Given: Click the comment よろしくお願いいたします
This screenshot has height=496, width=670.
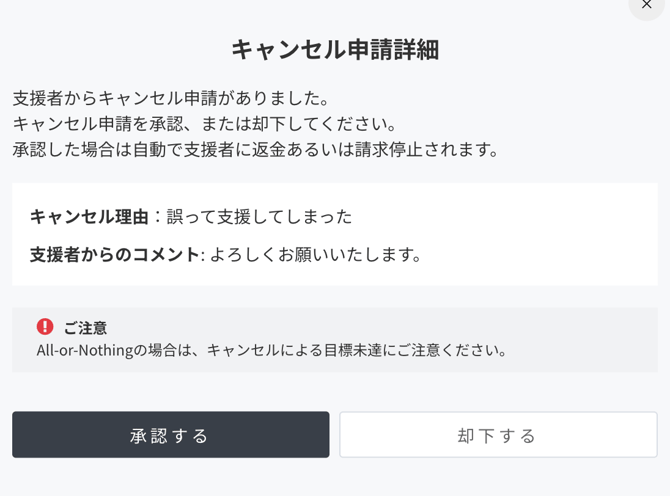Looking at the screenshot, I should click(x=316, y=254).
